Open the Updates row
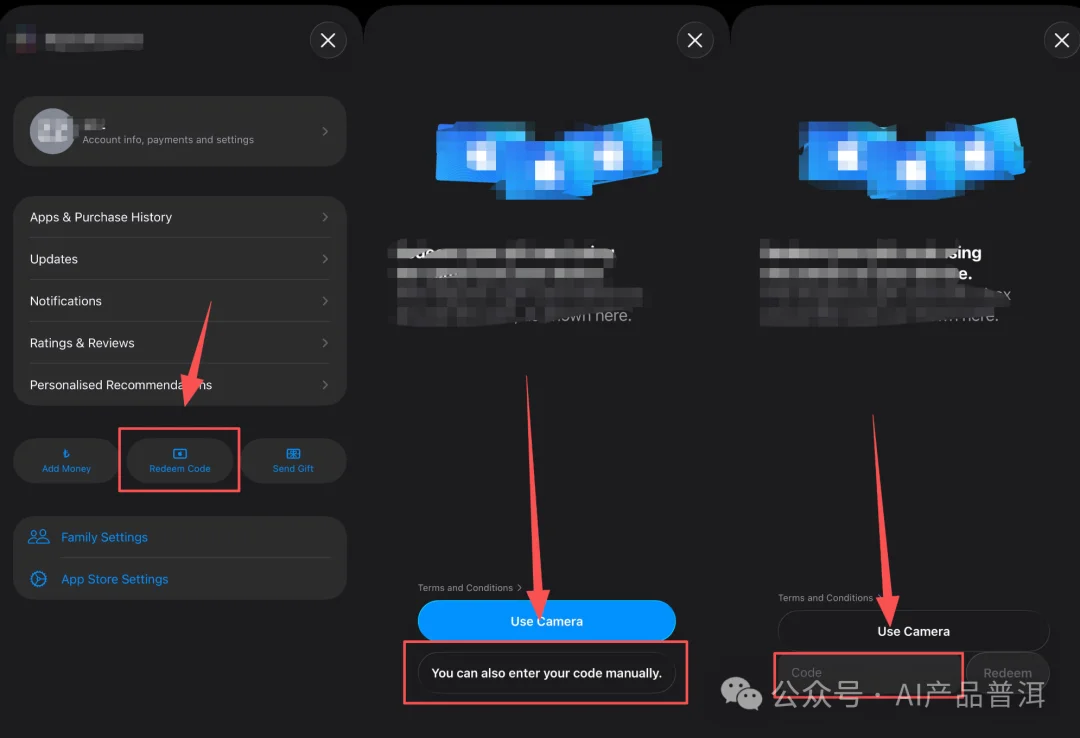This screenshot has width=1080, height=738. click(x=180, y=259)
